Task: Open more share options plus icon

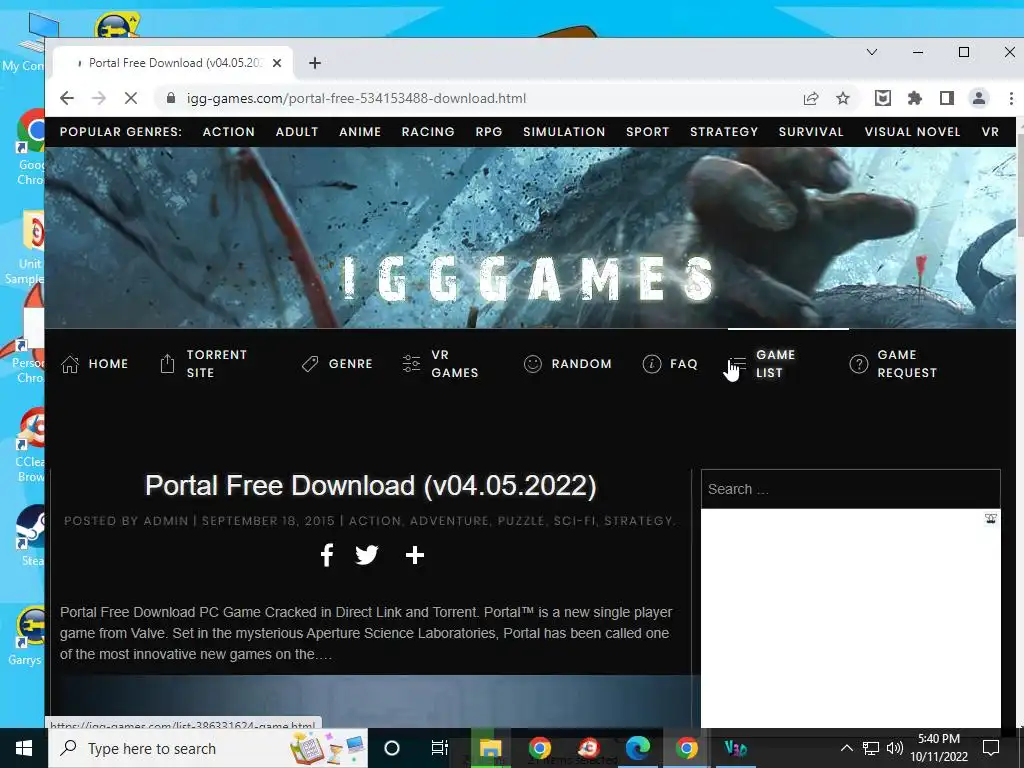Action: click(x=415, y=555)
